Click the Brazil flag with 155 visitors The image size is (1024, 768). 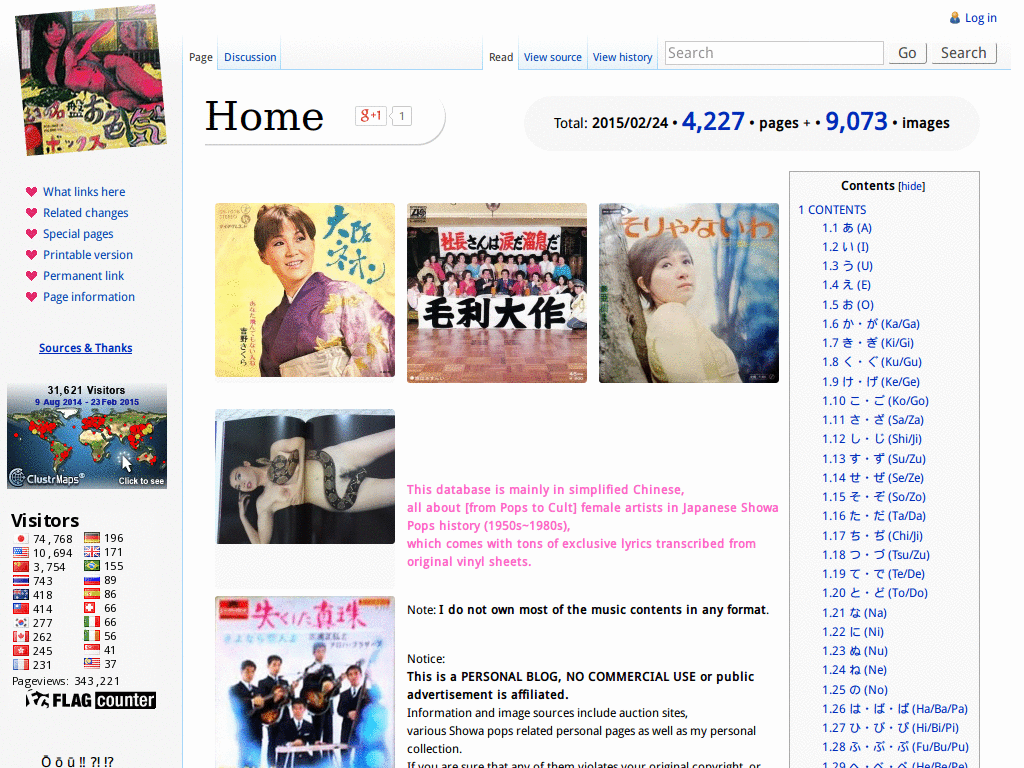[x=92, y=566]
